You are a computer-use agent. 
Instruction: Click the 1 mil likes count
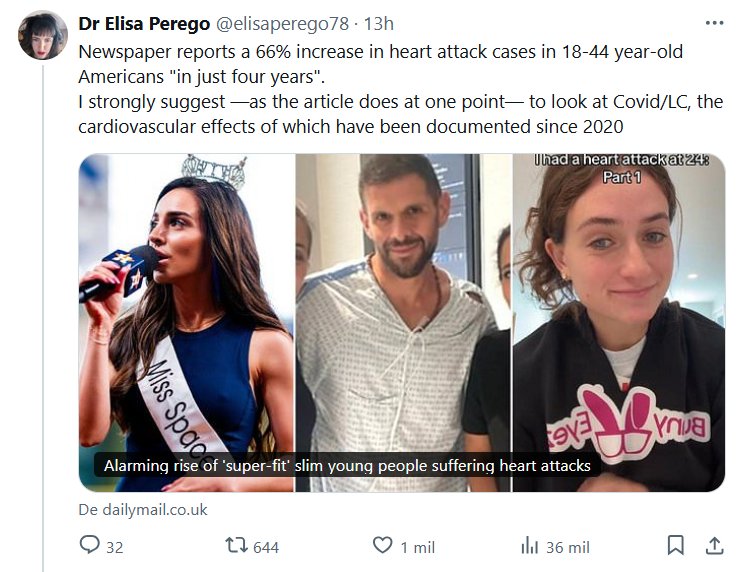(x=417, y=547)
